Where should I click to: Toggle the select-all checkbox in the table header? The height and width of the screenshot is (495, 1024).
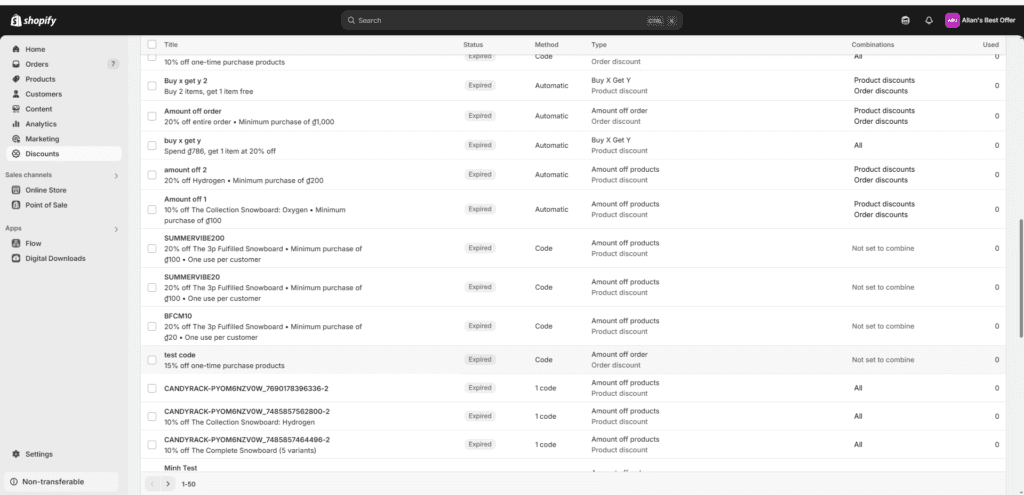tap(152, 44)
